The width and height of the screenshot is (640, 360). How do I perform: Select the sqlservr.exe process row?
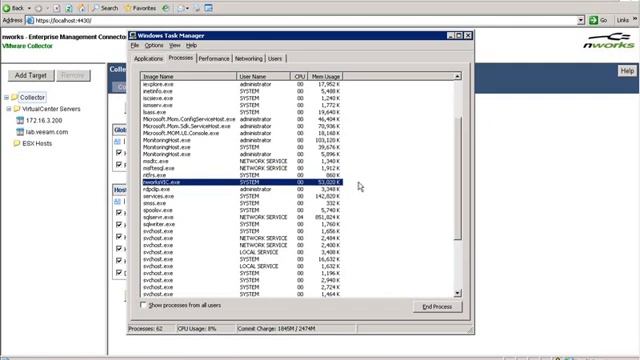(242, 217)
